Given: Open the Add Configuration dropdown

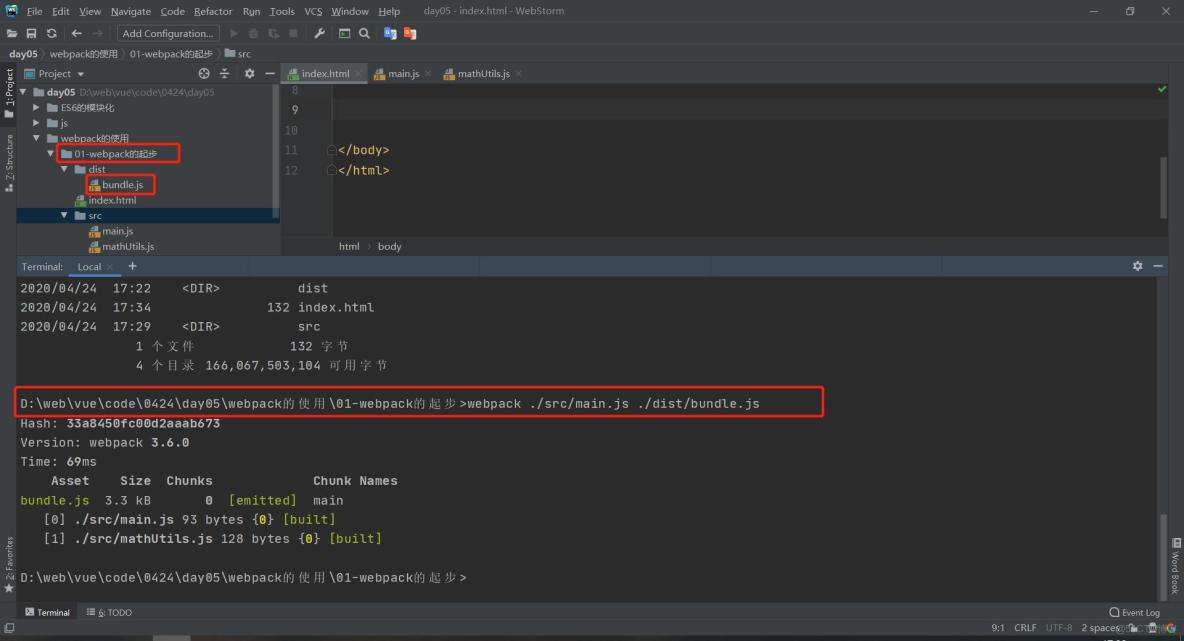Looking at the screenshot, I should click(x=166, y=33).
